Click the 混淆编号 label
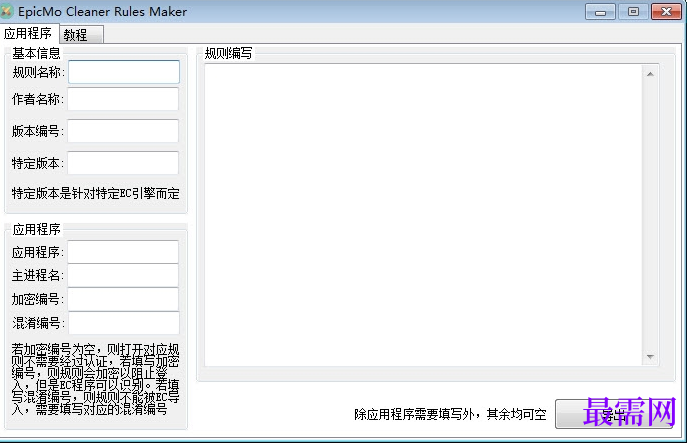The height and width of the screenshot is (443, 695). coord(39,323)
